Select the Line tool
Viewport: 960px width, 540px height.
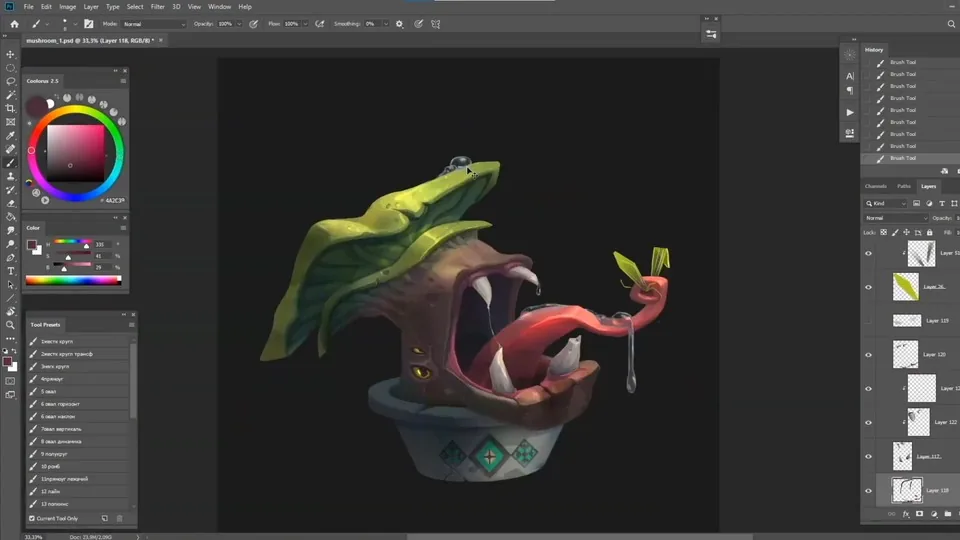coord(10,298)
